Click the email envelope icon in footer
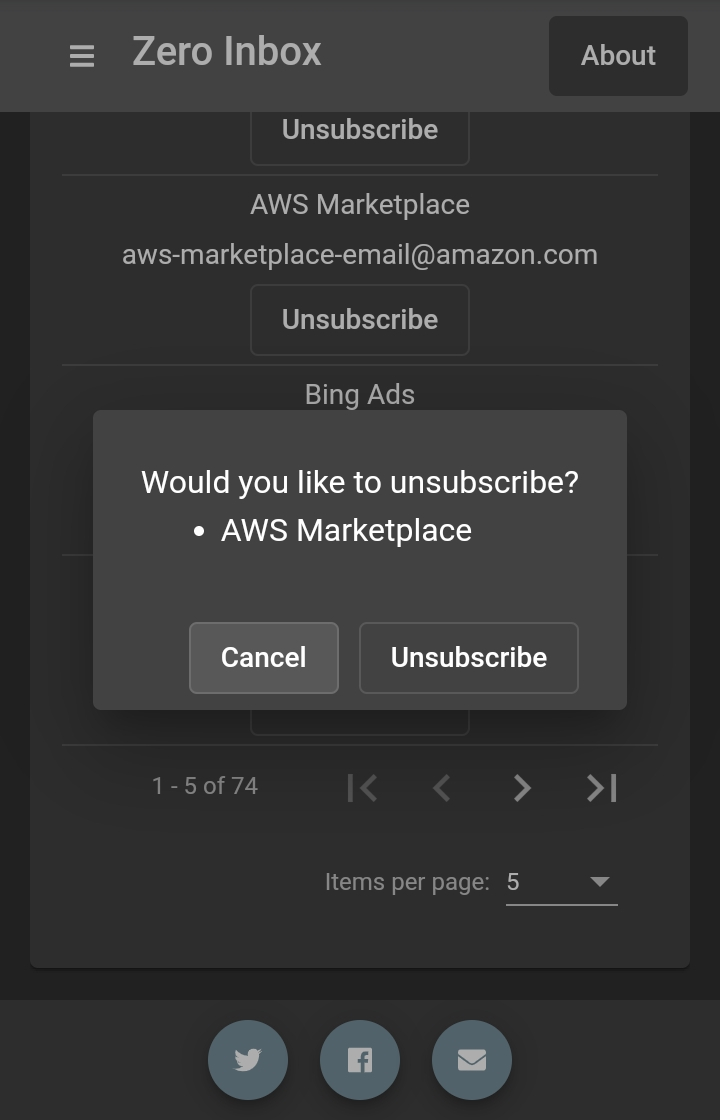This screenshot has width=720, height=1120. [472, 1060]
